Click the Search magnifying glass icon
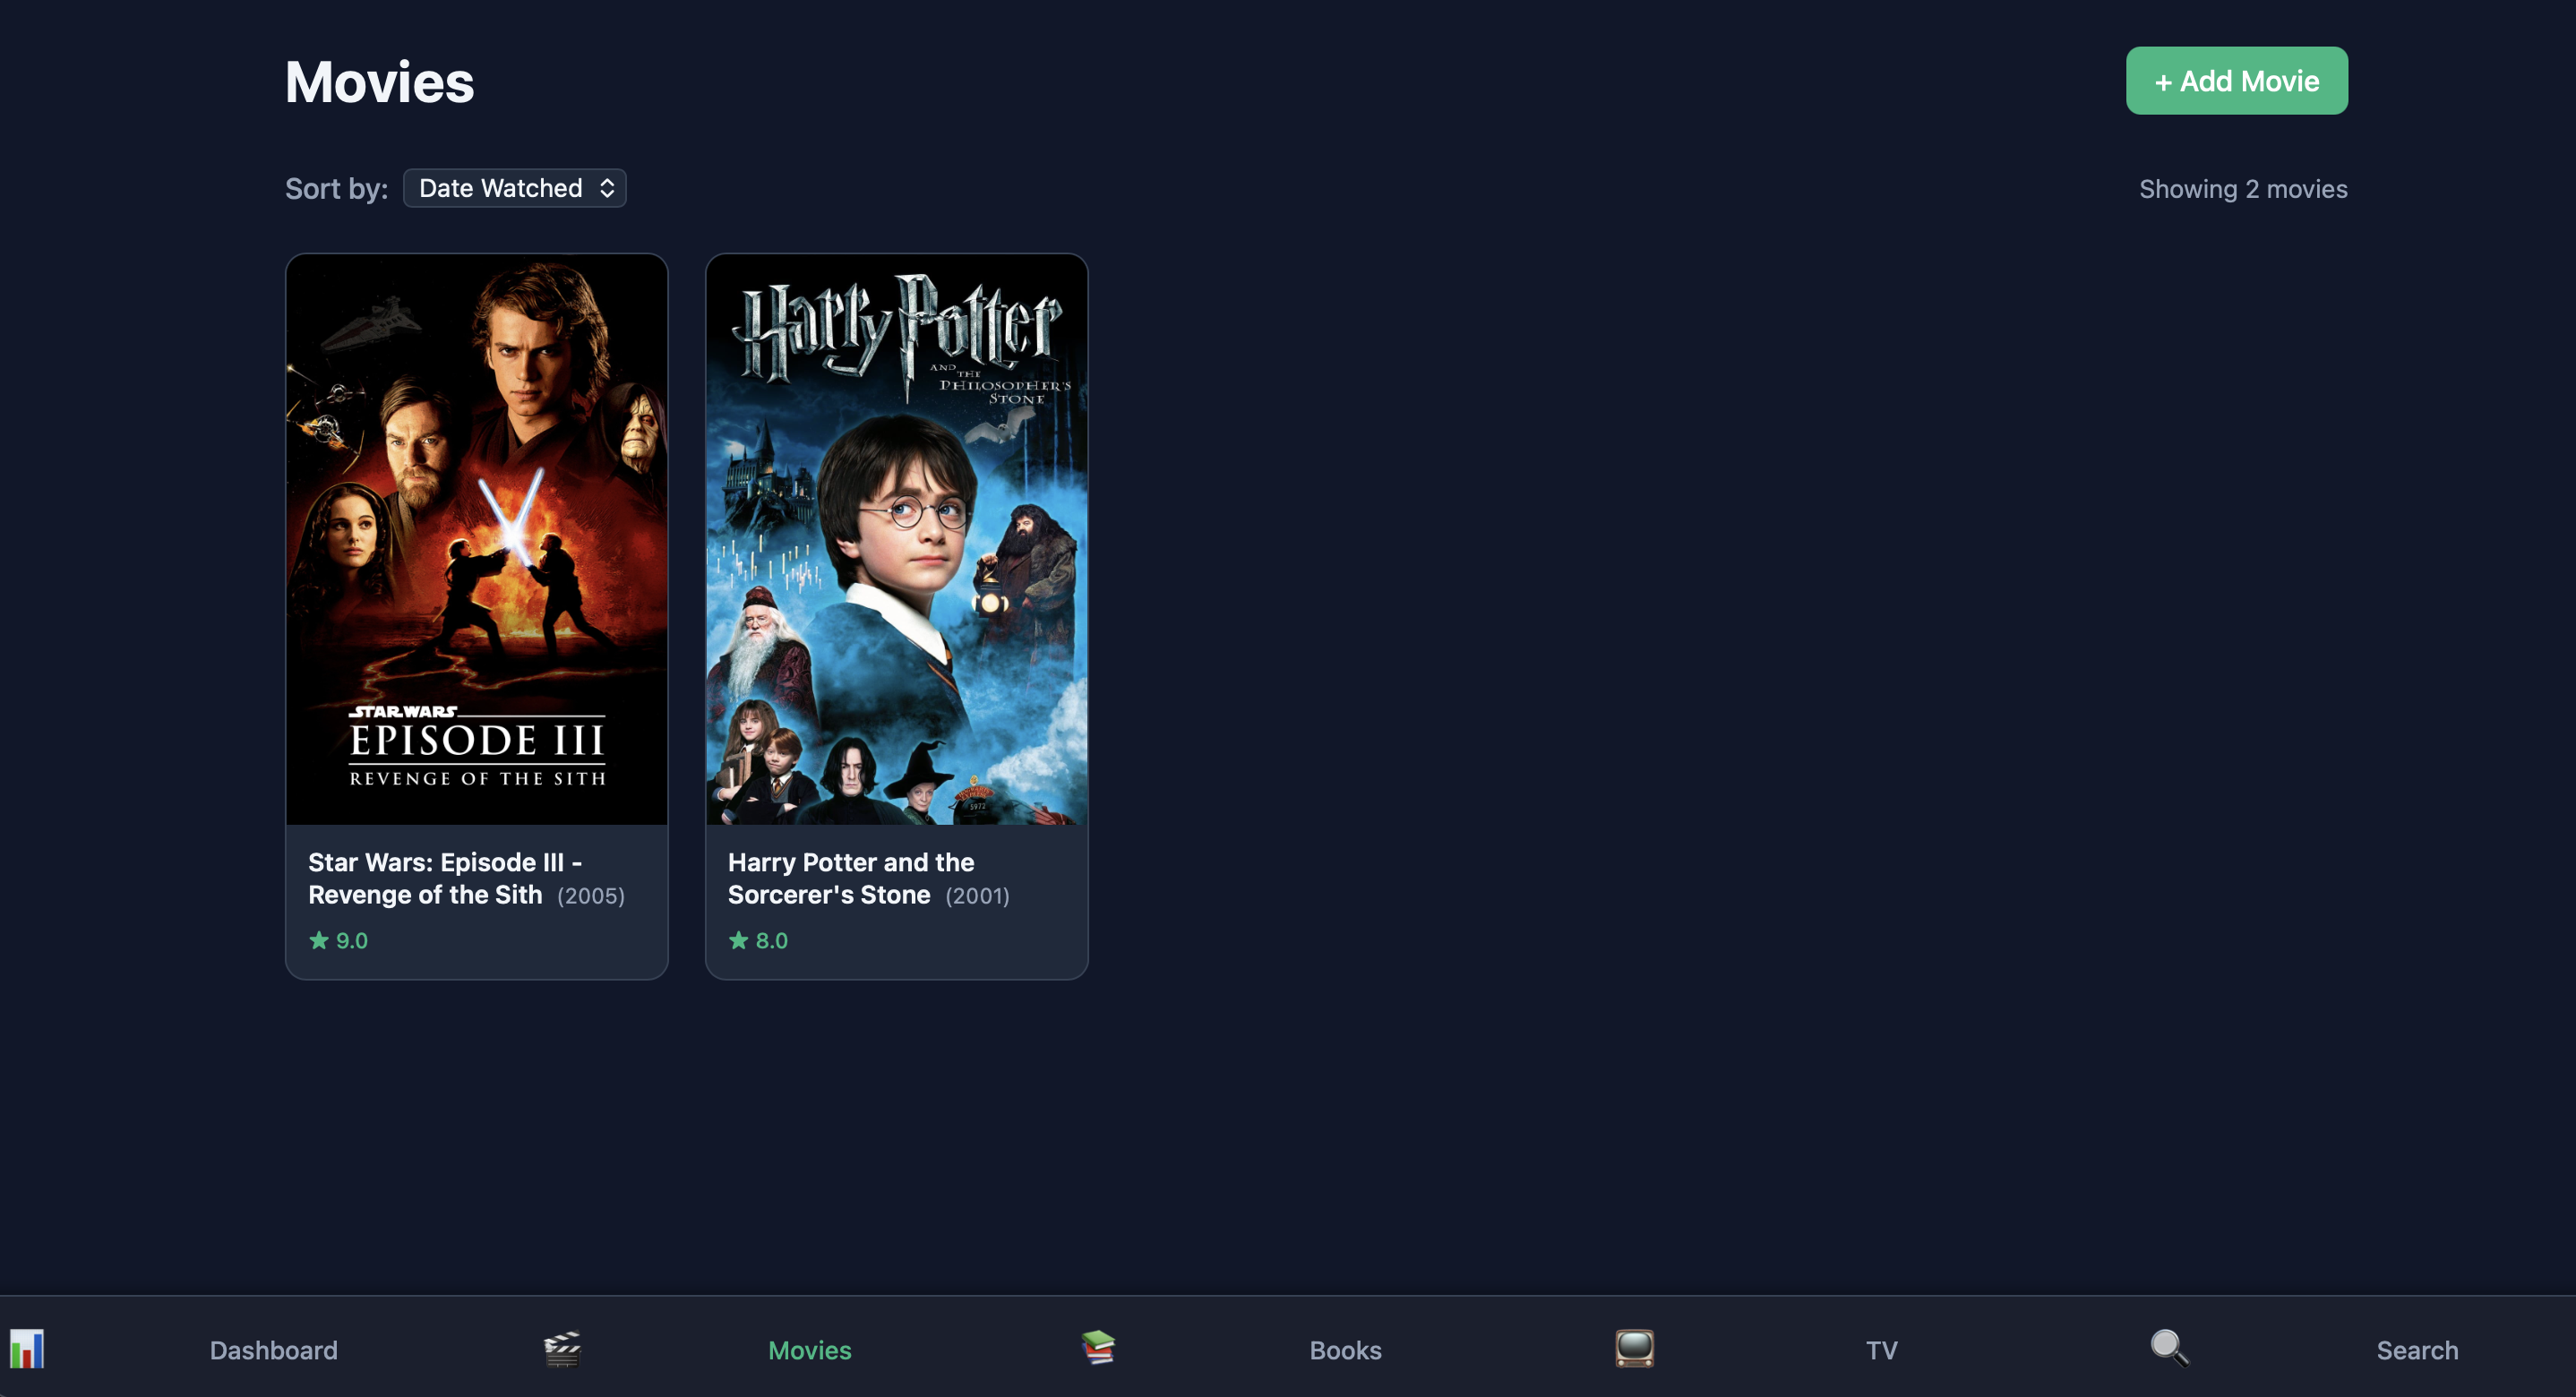The width and height of the screenshot is (2576, 1397). (x=2169, y=1348)
